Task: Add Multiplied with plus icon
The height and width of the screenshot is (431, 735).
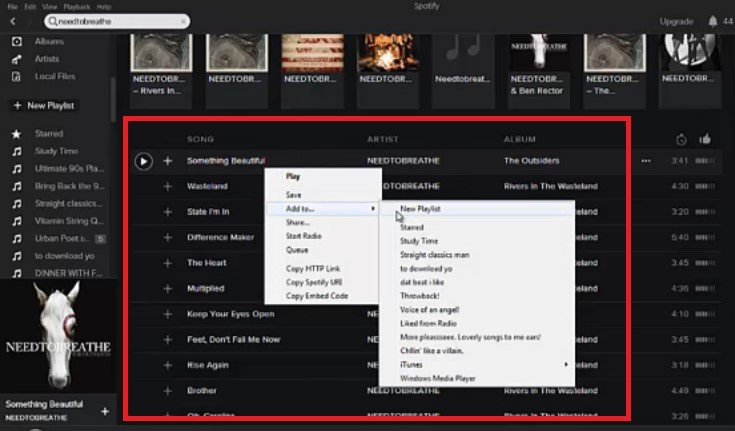Action: pyautogui.click(x=167, y=289)
